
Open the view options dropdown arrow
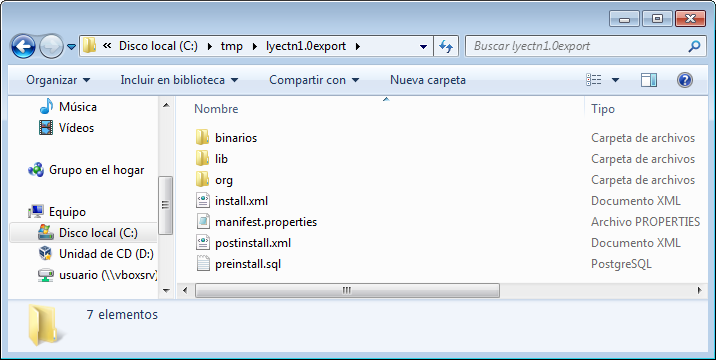(615, 80)
